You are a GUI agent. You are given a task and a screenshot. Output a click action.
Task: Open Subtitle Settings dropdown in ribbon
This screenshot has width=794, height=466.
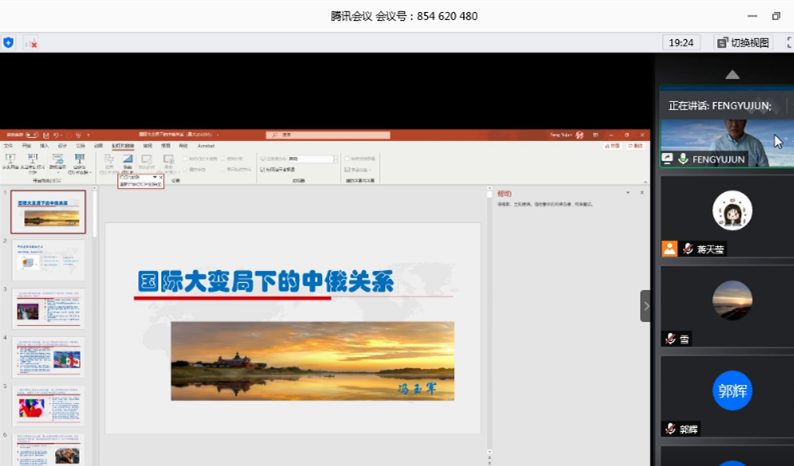click(358, 170)
